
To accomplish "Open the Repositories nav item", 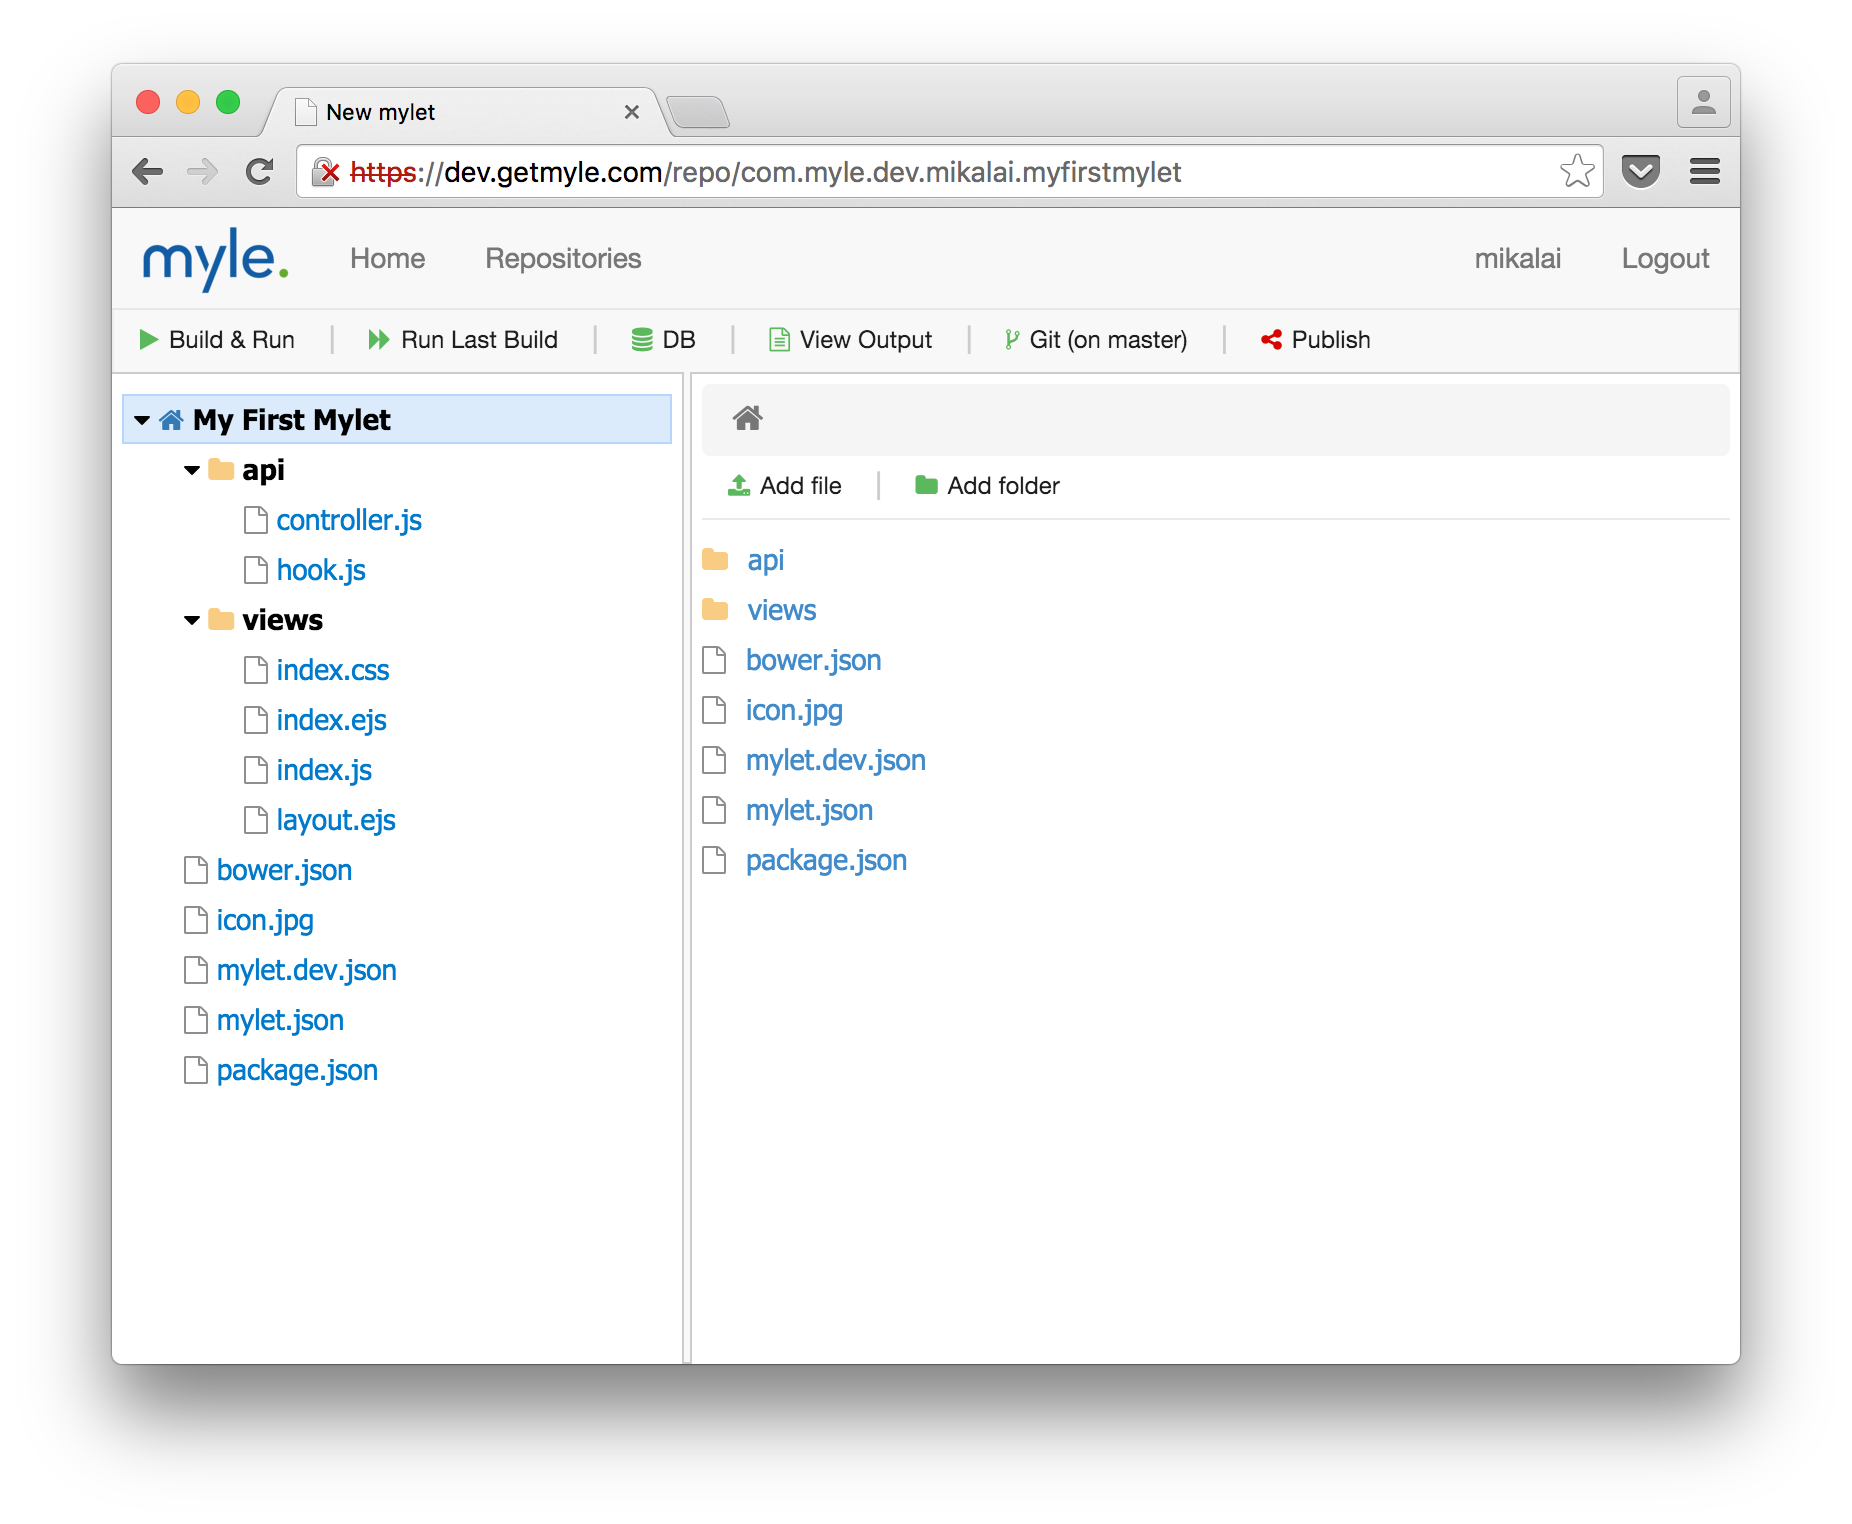I will coord(563,258).
